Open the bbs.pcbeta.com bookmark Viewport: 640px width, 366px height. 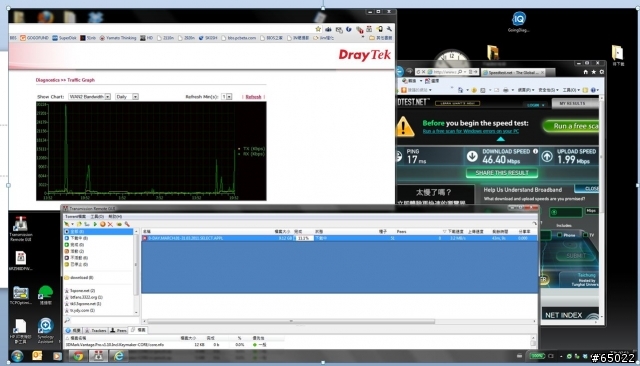[239, 38]
